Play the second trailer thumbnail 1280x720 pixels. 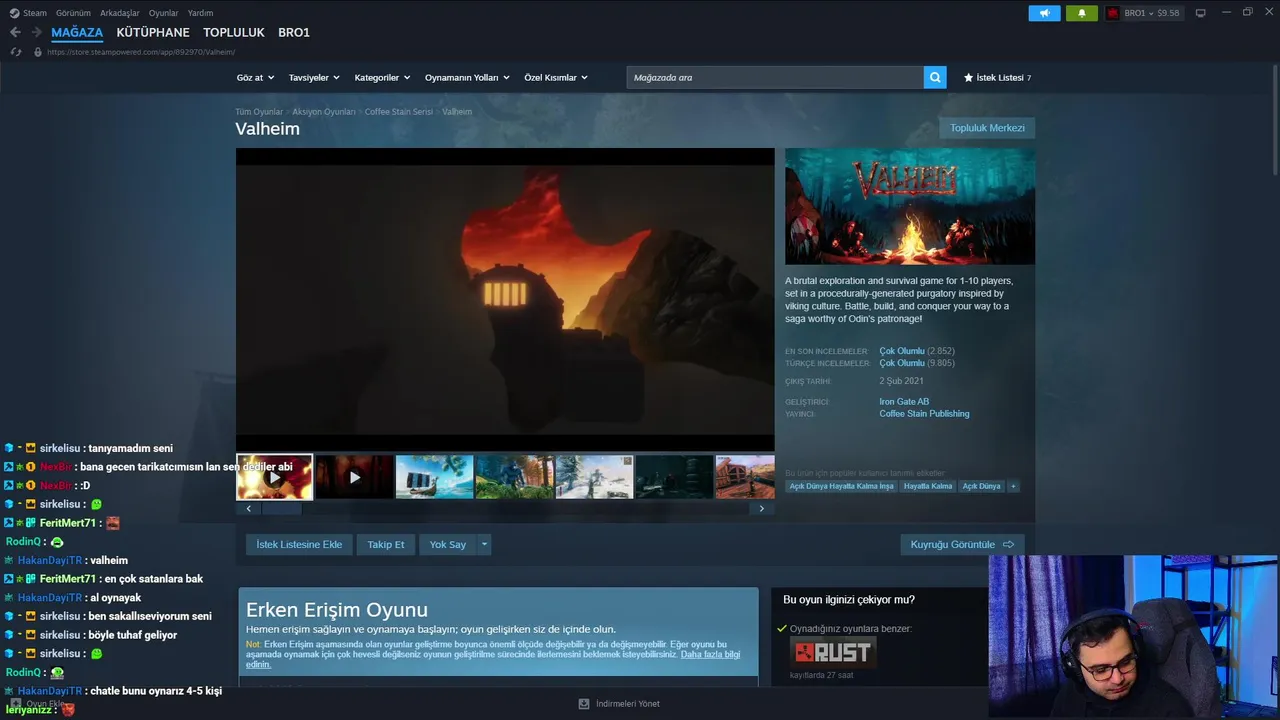(354, 477)
